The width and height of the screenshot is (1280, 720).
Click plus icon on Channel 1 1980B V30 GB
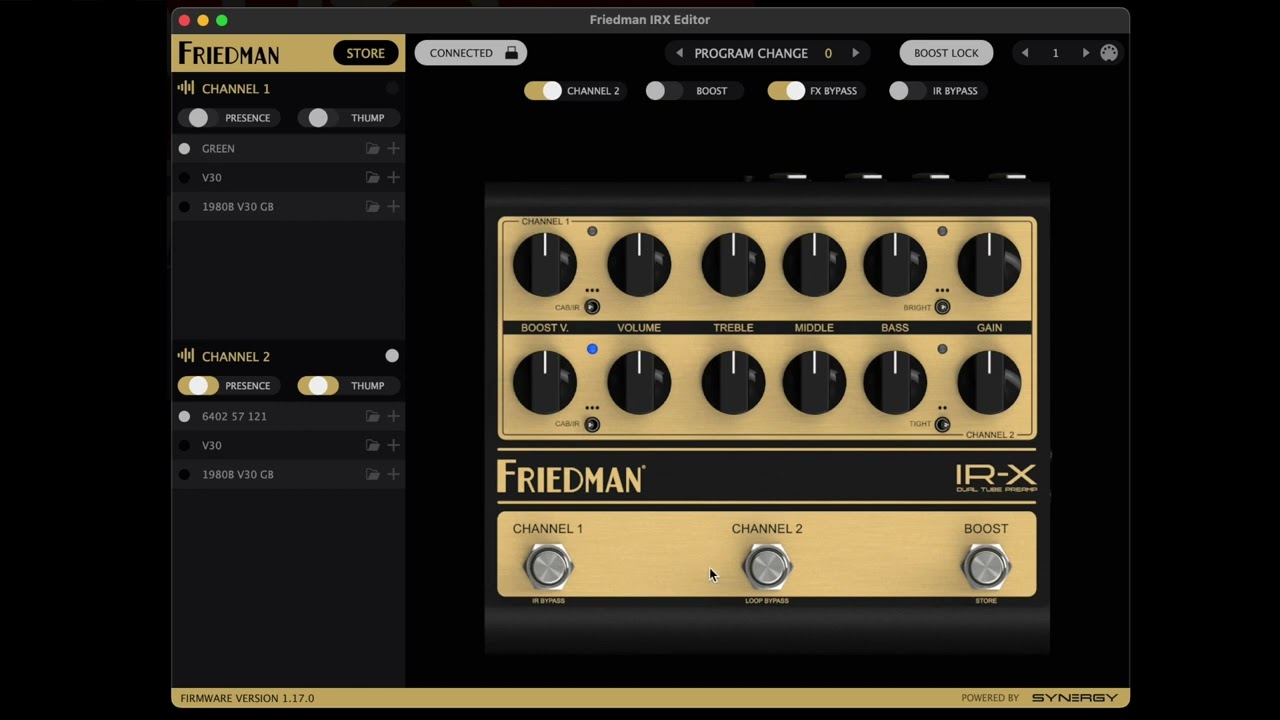[x=393, y=206]
